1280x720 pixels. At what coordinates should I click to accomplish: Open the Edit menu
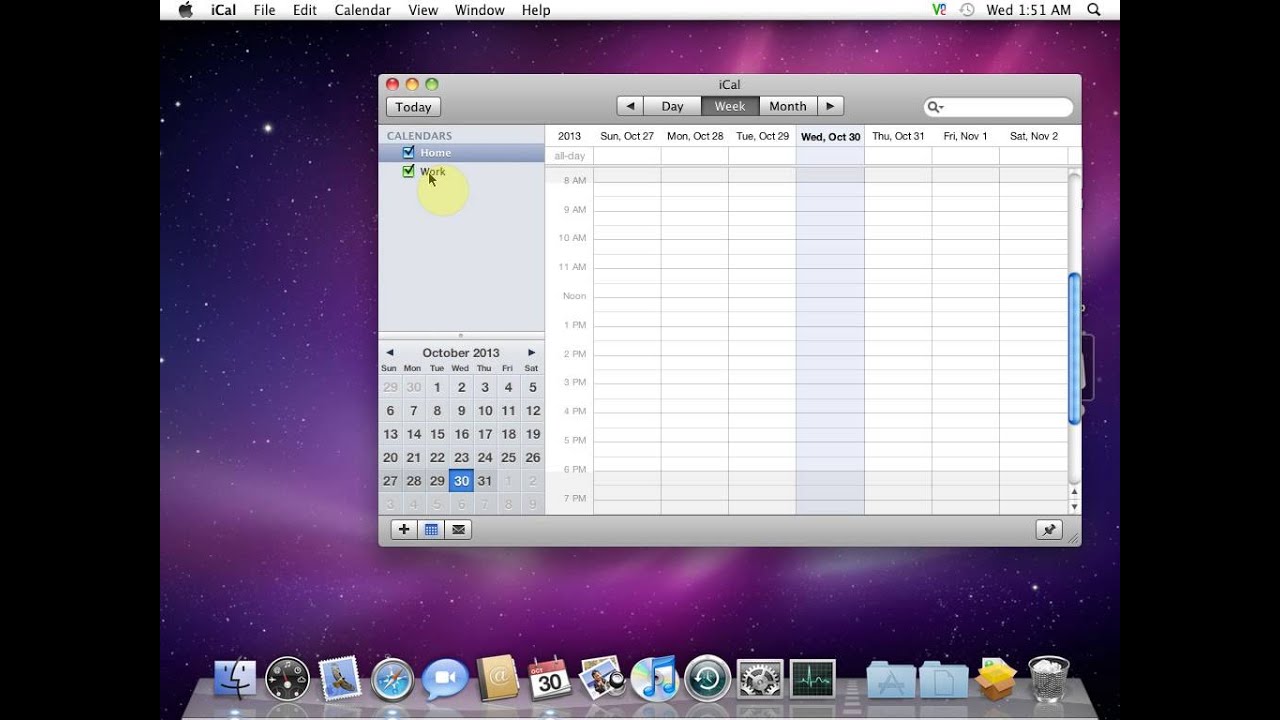(x=305, y=10)
